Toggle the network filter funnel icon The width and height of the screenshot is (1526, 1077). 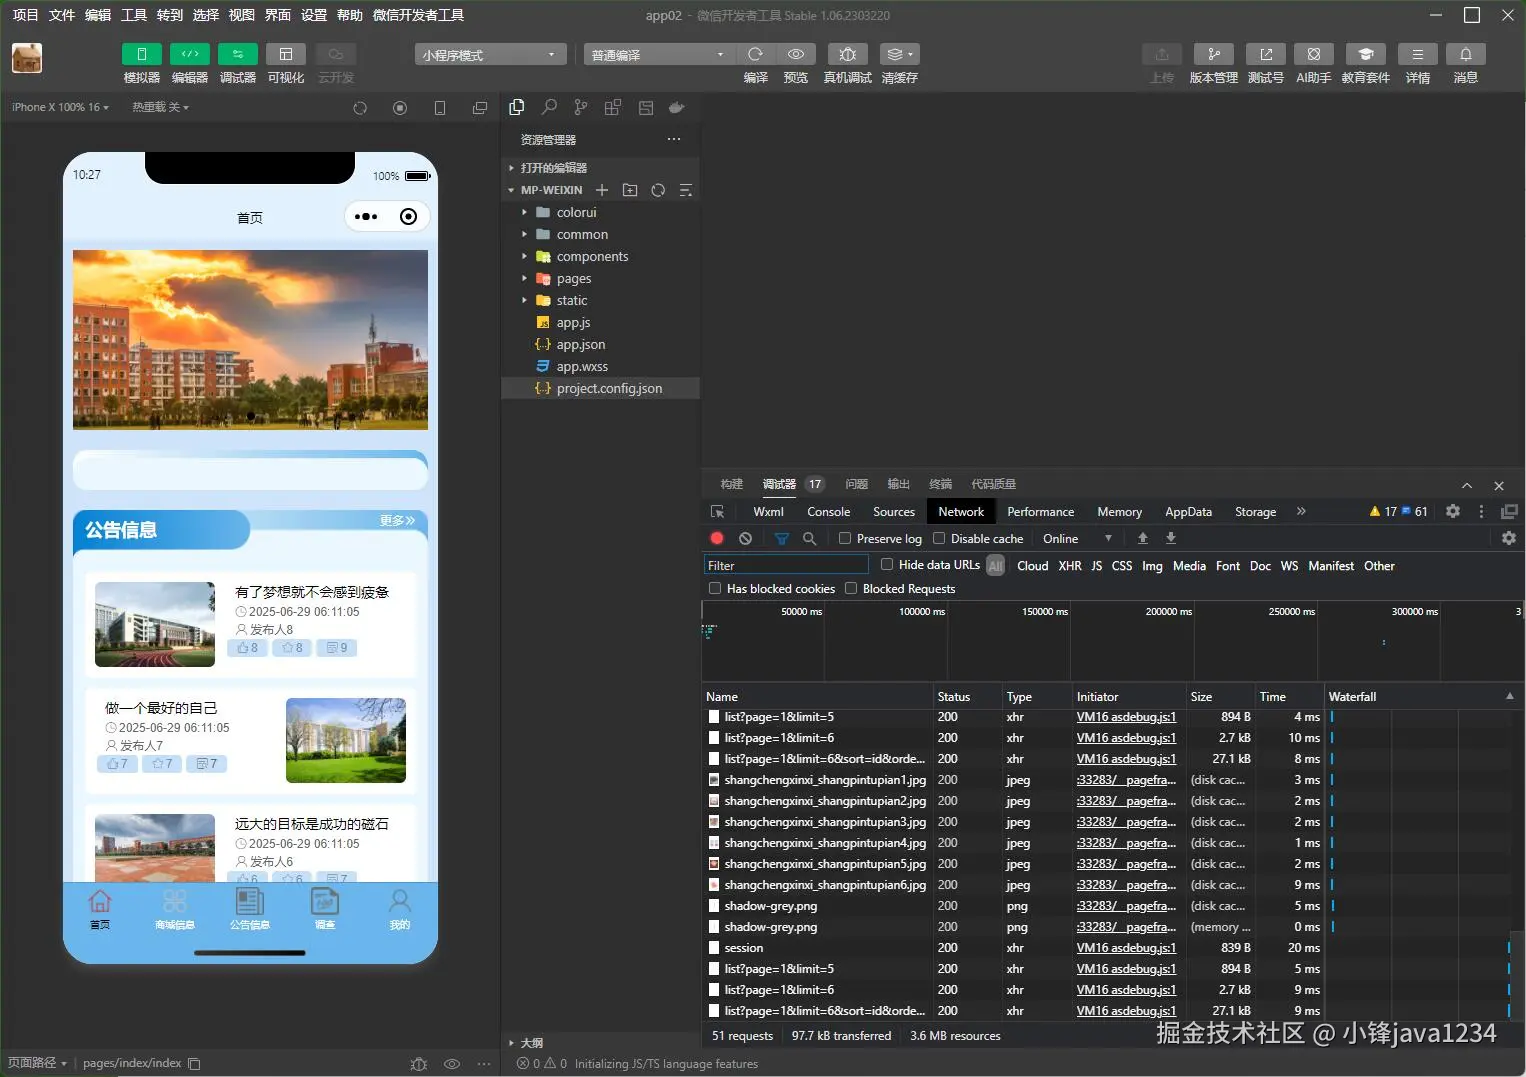[x=782, y=538]
